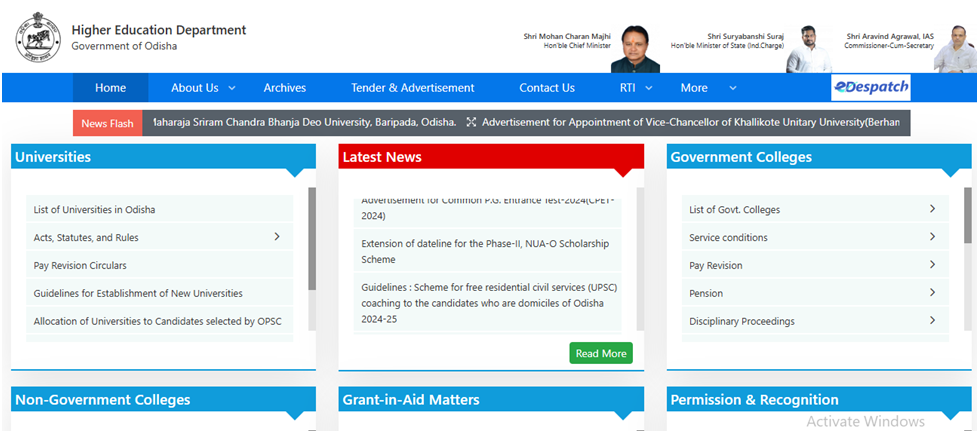
Task: Expand the Pay Revision arrow
Action: [932, 265]
